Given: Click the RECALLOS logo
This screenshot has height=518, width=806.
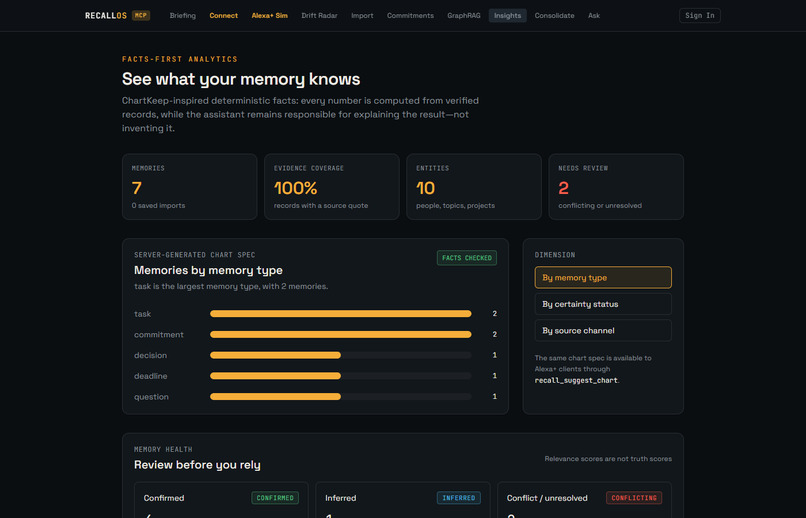Looking at the screenshot, I should [106, 15].
